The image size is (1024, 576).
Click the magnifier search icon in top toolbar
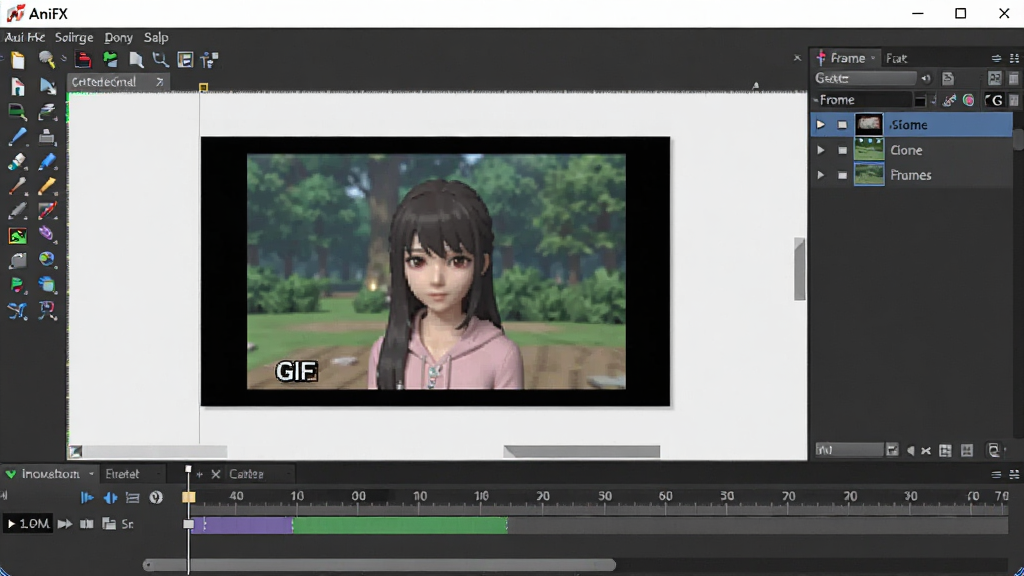pos(46,59)
